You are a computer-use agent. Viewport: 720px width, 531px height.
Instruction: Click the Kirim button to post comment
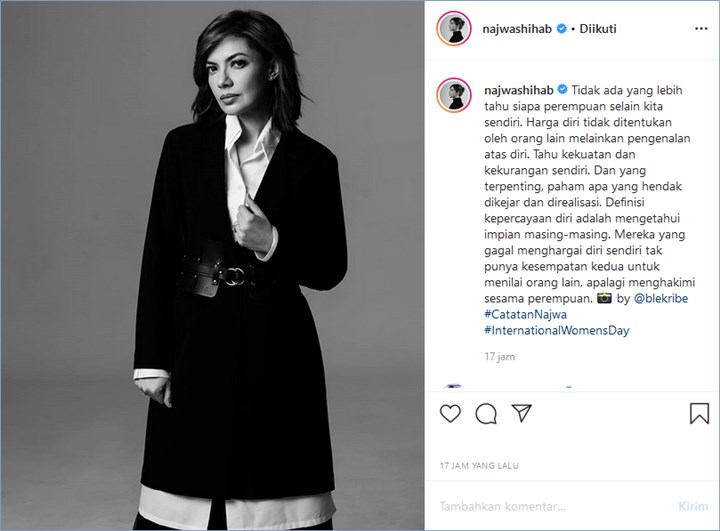(693, 506)
